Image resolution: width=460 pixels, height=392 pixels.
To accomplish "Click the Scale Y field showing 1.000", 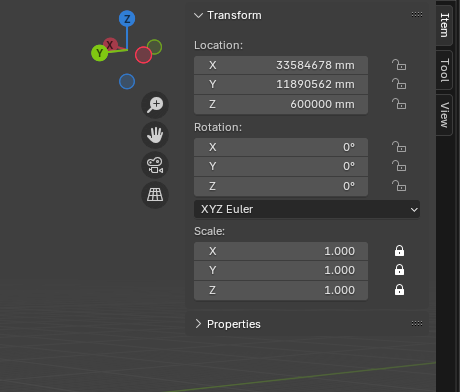I will [281, 270].
